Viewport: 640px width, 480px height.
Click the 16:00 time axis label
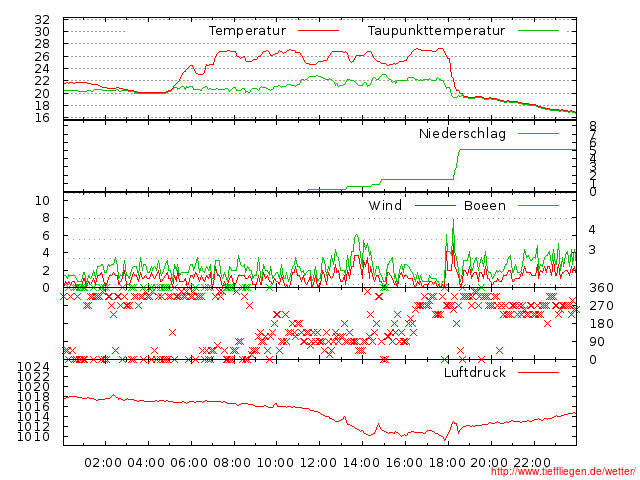(404, 463)
